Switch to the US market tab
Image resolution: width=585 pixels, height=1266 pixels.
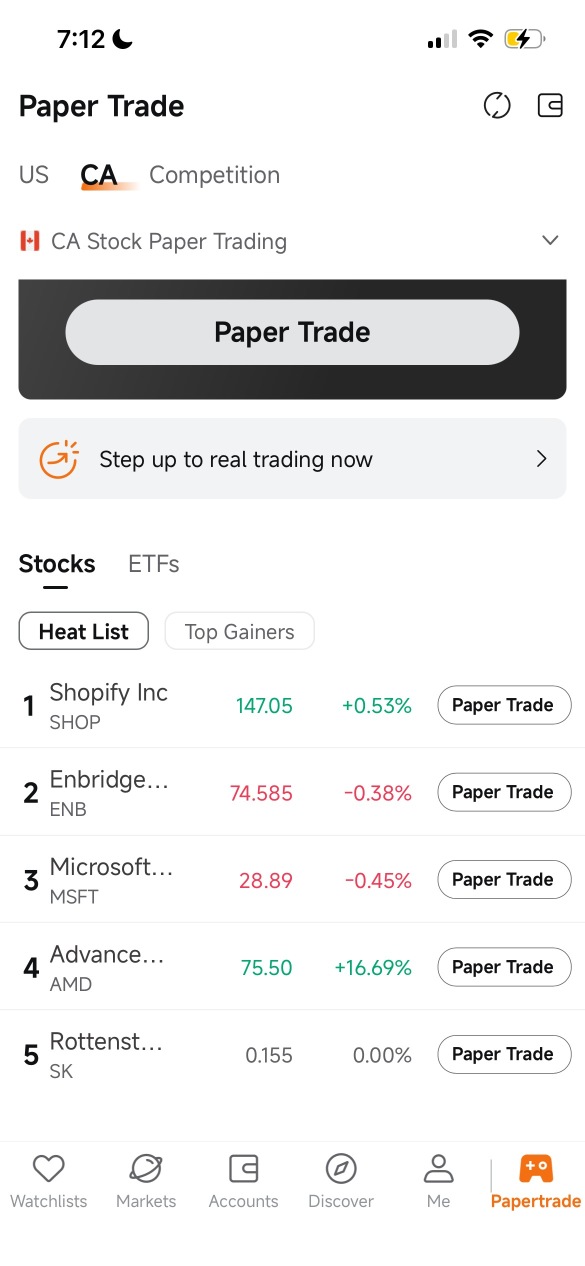coord(34,175)
